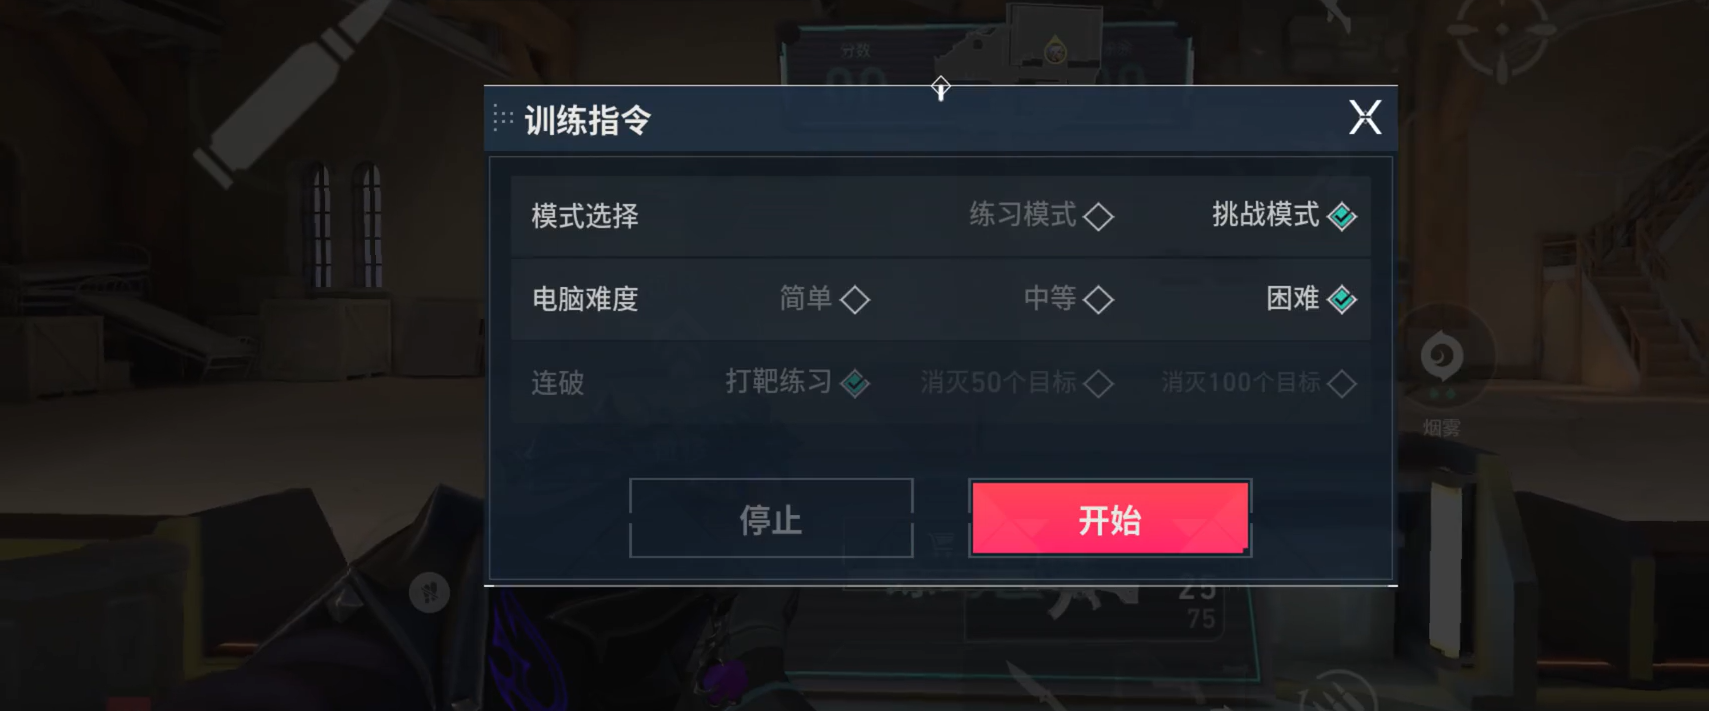The height and width of the screenshot is (711, 1709).
Task: Close the 训练指令 dialog with X
Action: 1365,118
